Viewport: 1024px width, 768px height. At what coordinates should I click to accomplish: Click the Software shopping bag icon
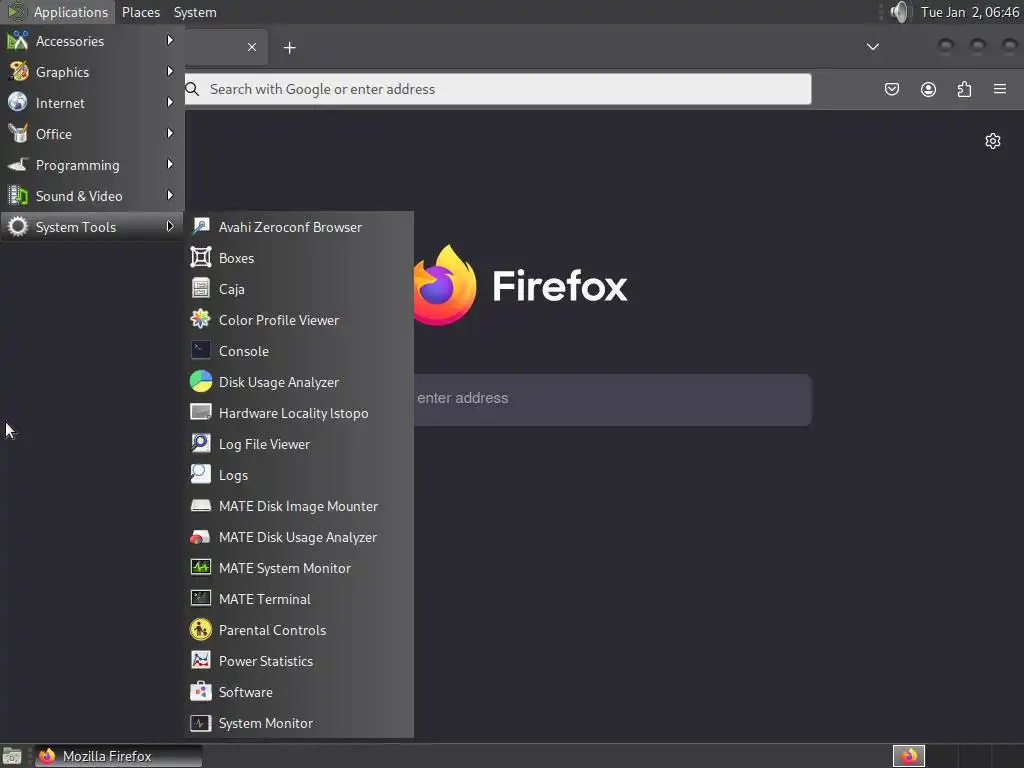point(200,692)
